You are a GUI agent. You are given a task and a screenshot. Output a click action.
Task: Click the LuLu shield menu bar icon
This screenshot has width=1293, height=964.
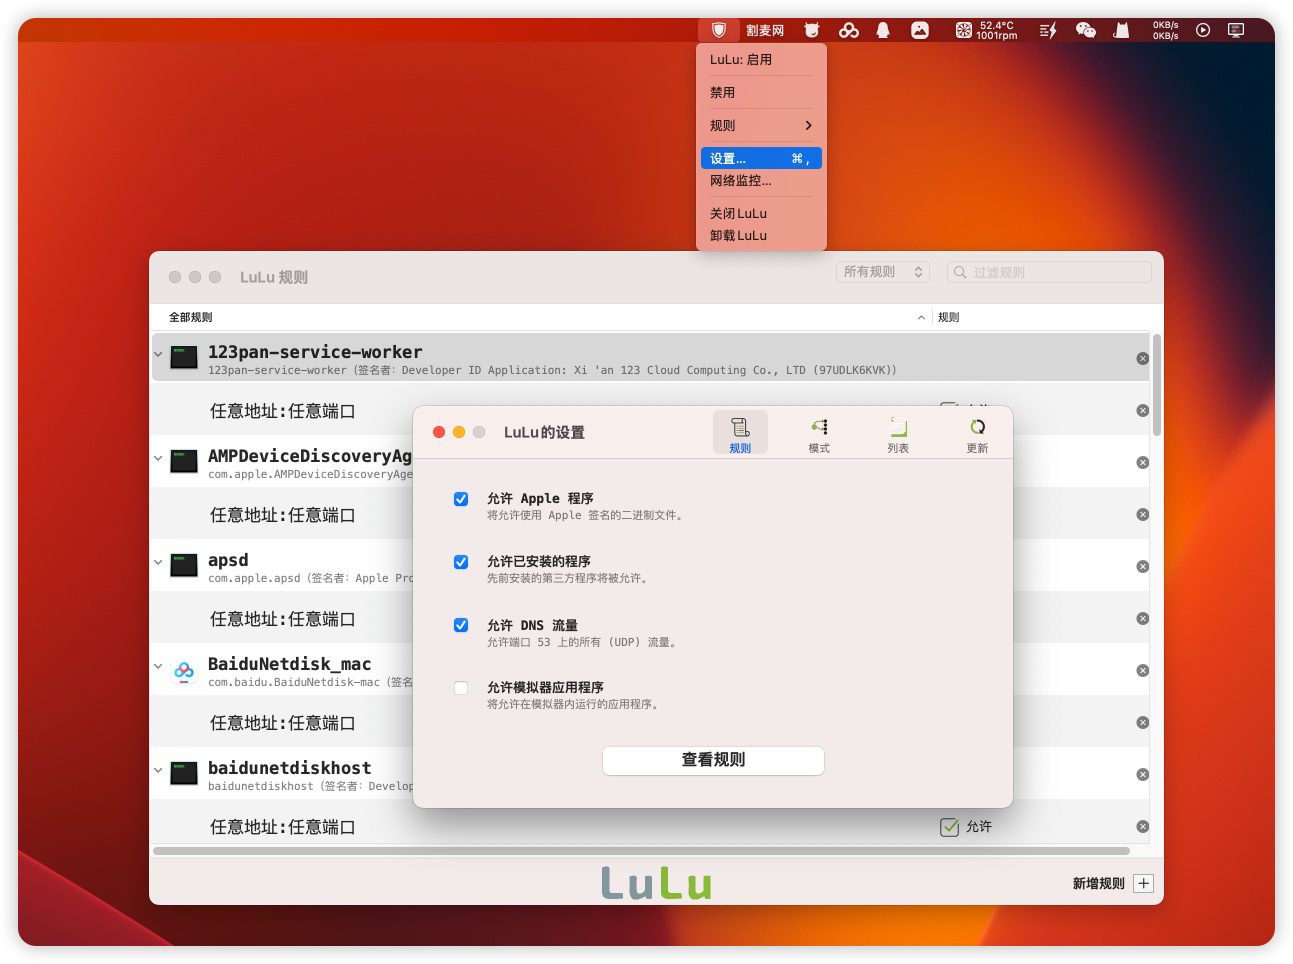point(718,30)
